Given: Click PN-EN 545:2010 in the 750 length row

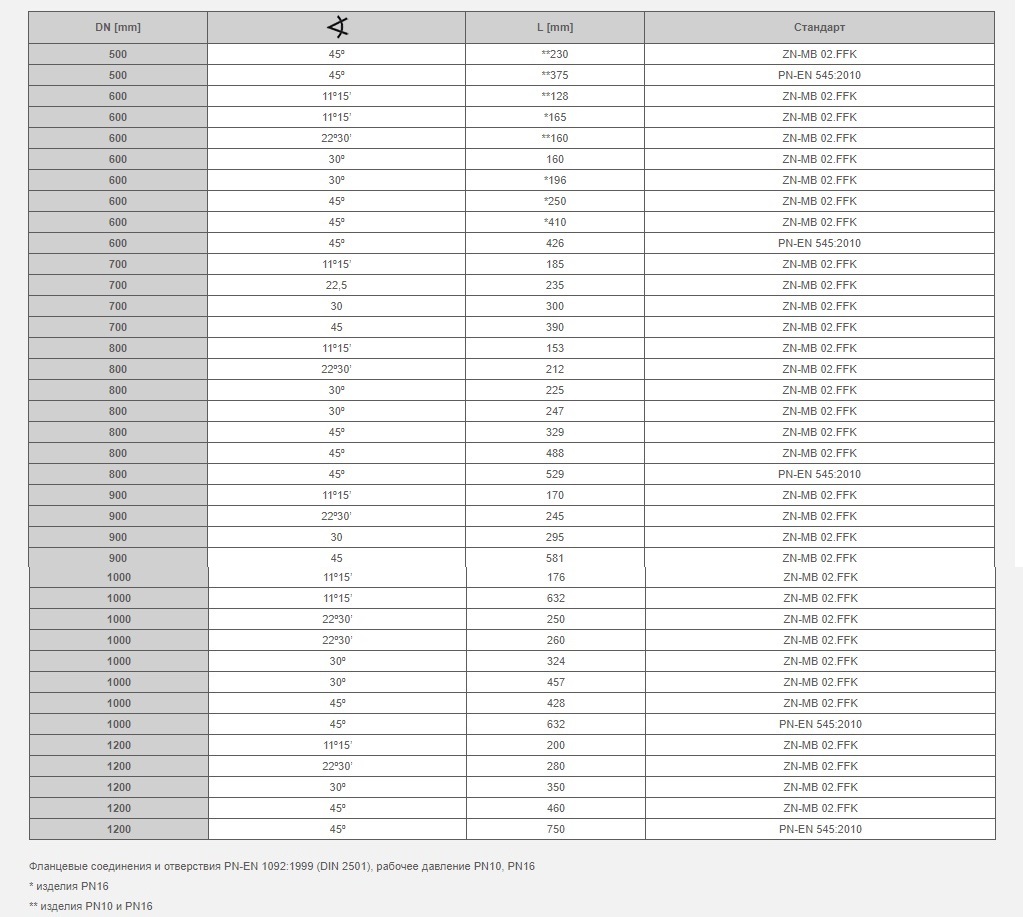Looking at the screenshot, I should (820, 829).
